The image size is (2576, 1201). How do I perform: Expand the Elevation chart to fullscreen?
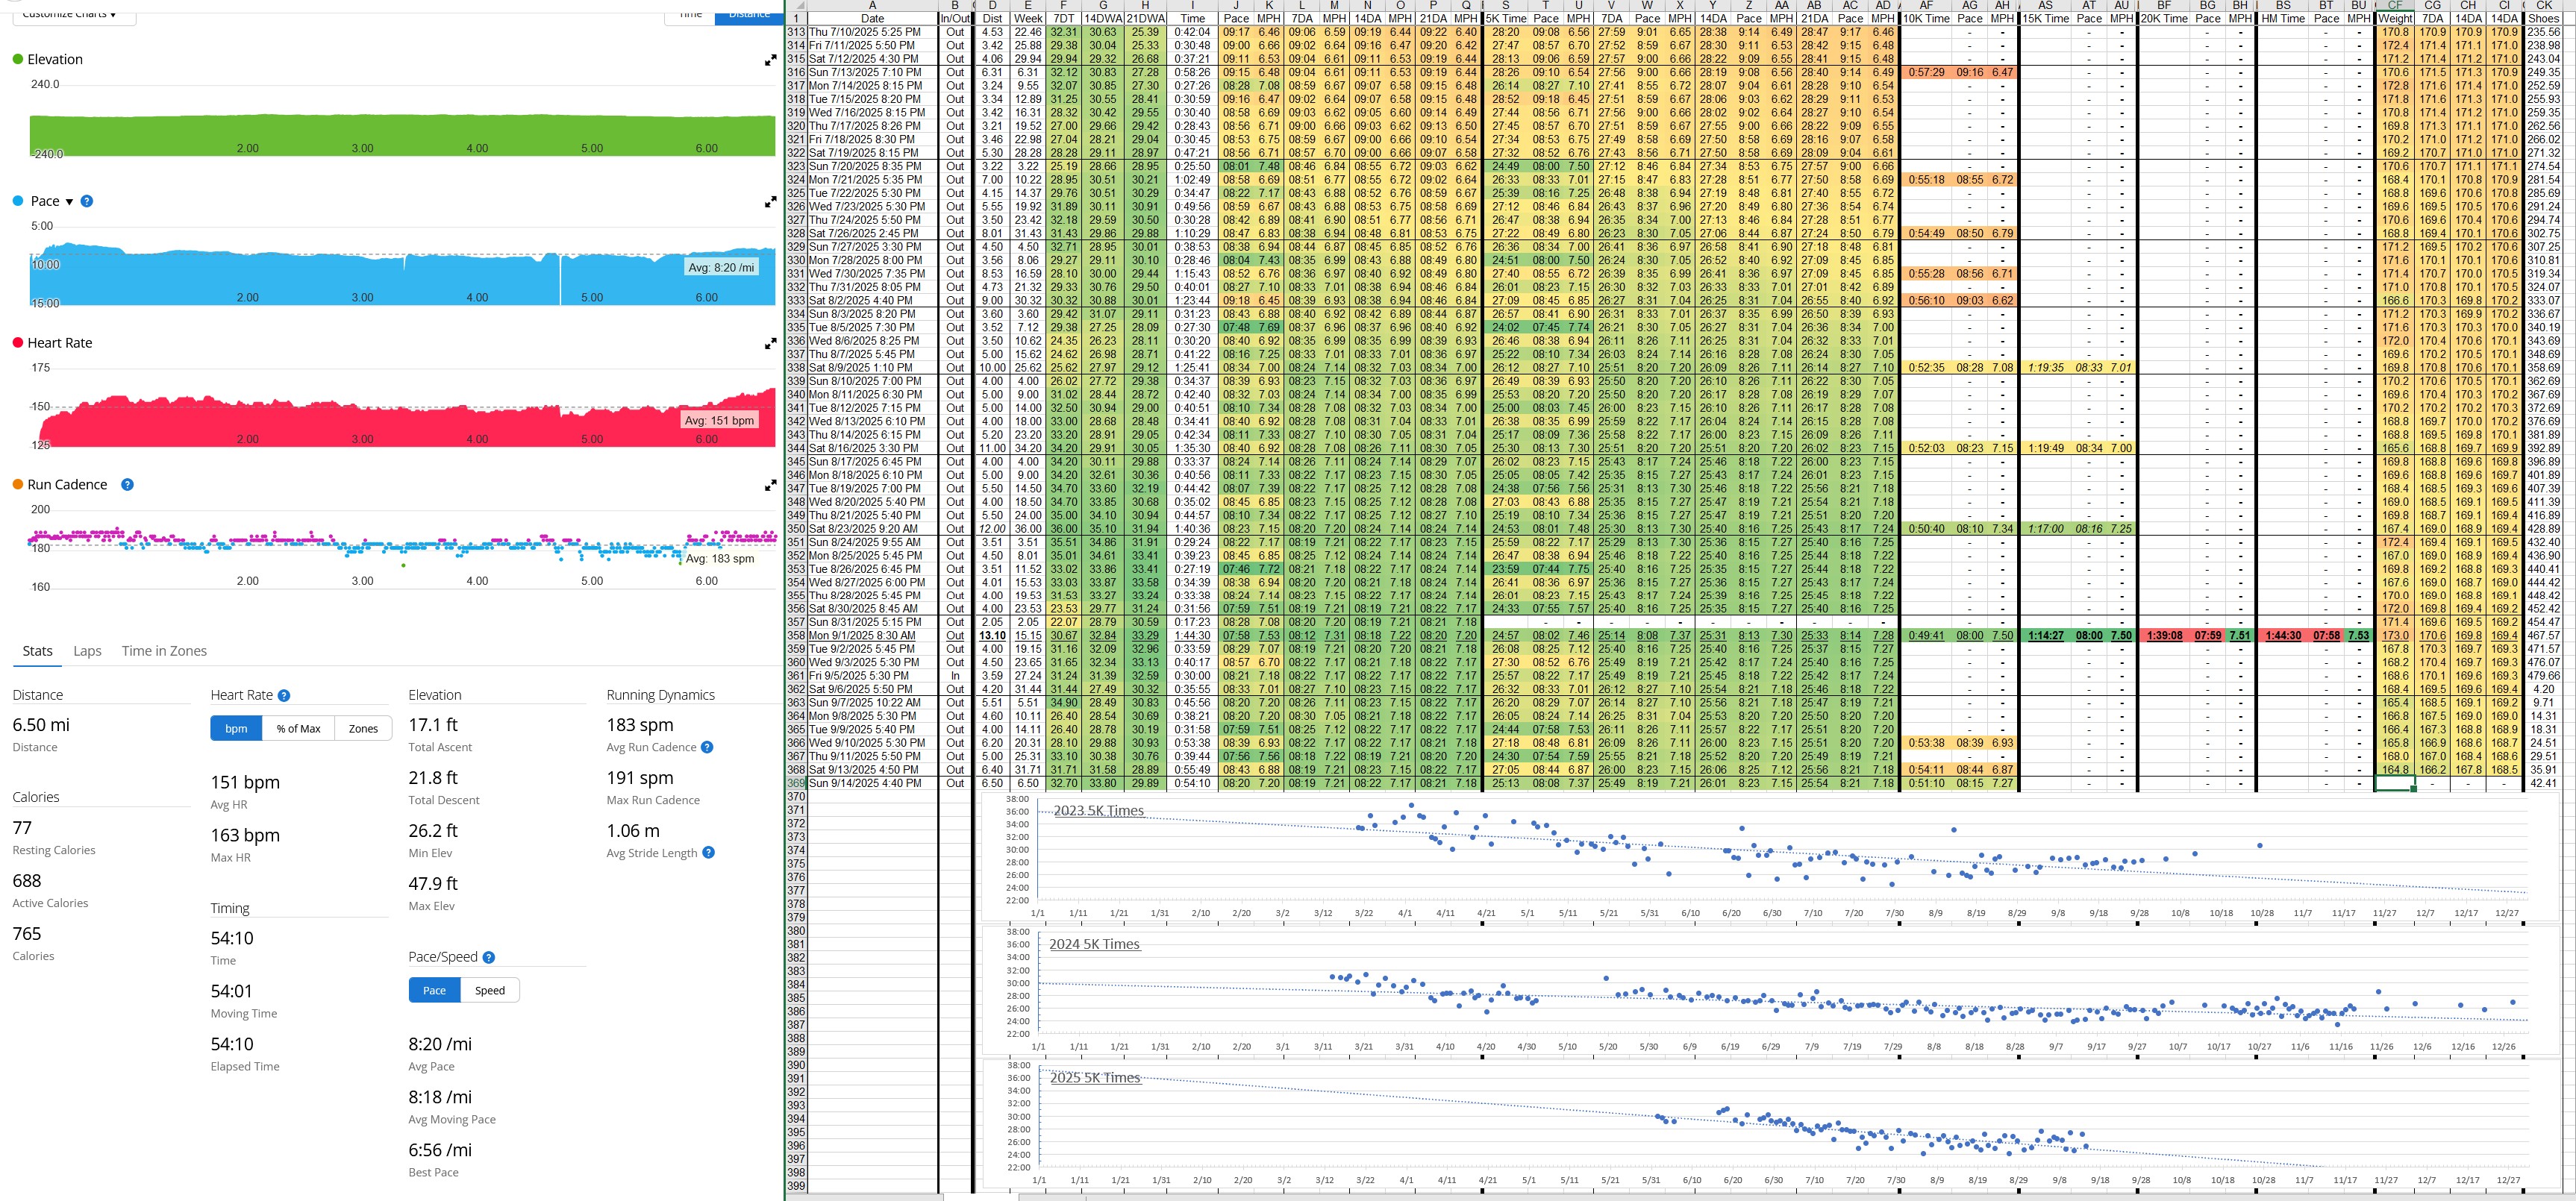pos(770,60)
